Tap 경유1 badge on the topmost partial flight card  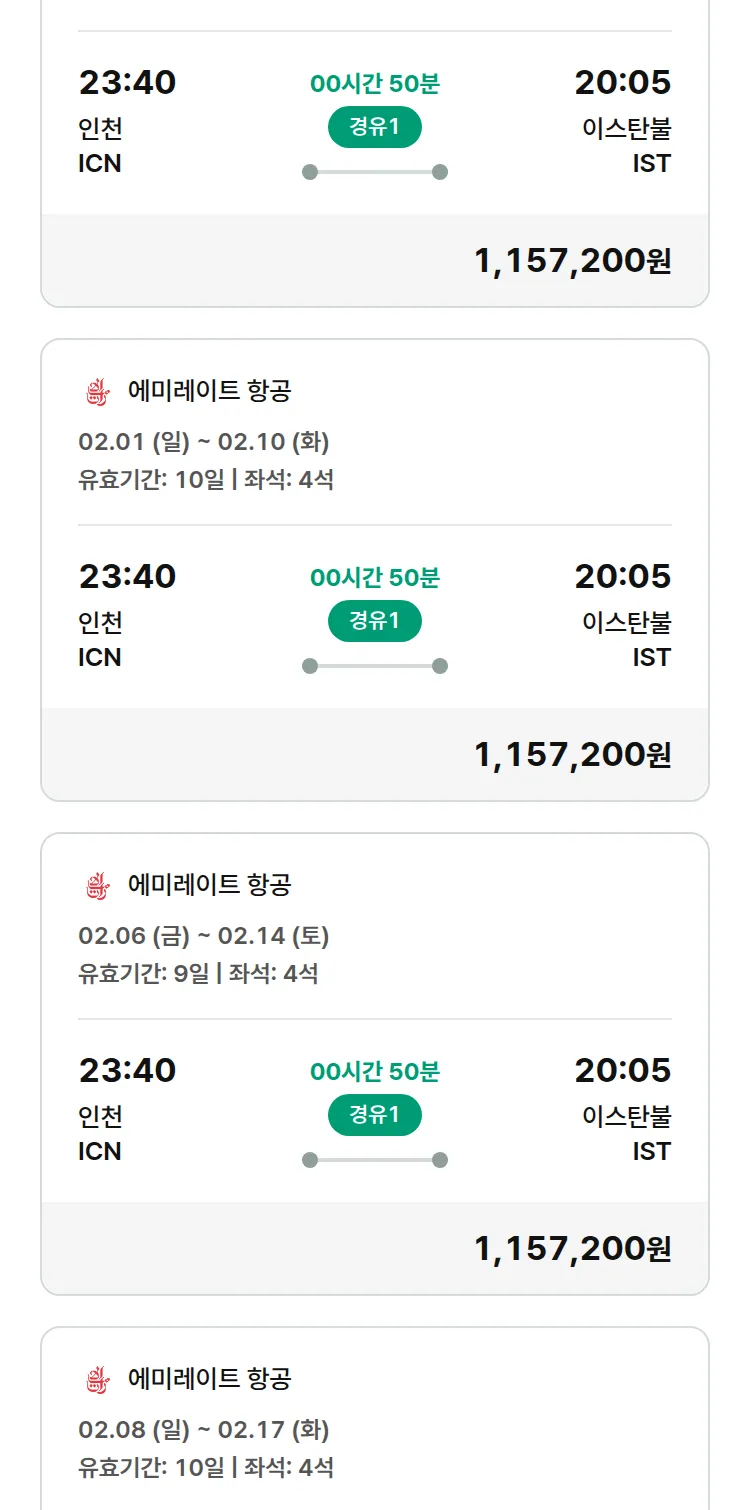pyautogui.click(x=375, y=127)
